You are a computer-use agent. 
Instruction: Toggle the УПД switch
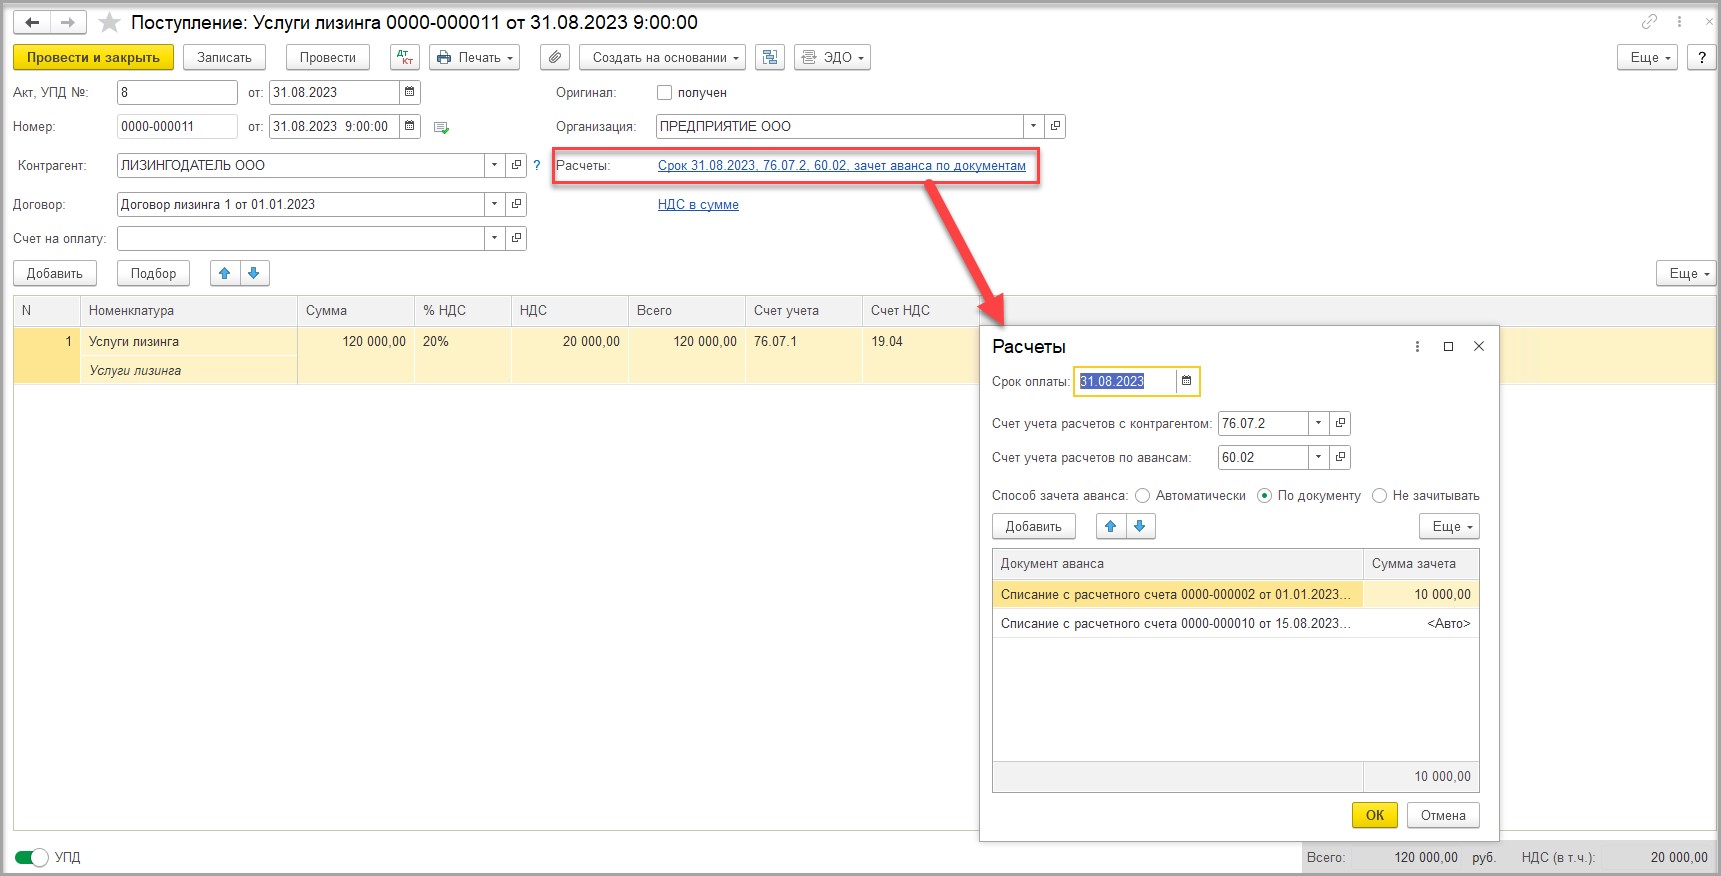(32, 857)
